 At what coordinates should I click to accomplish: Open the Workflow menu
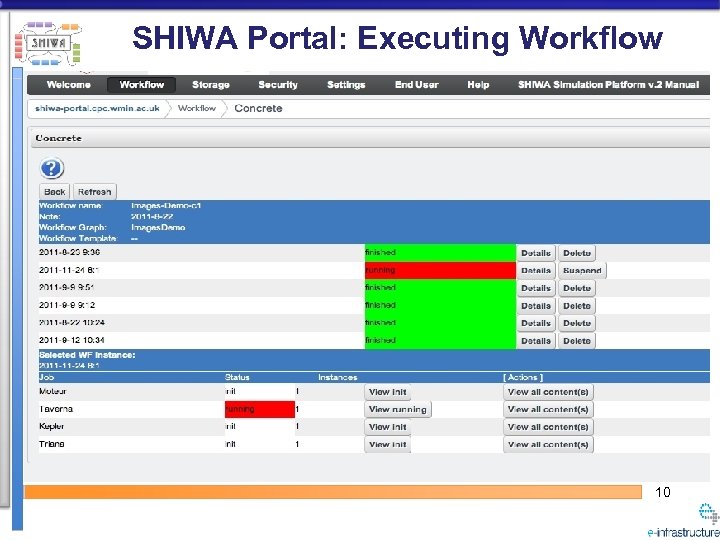(141, 84)
